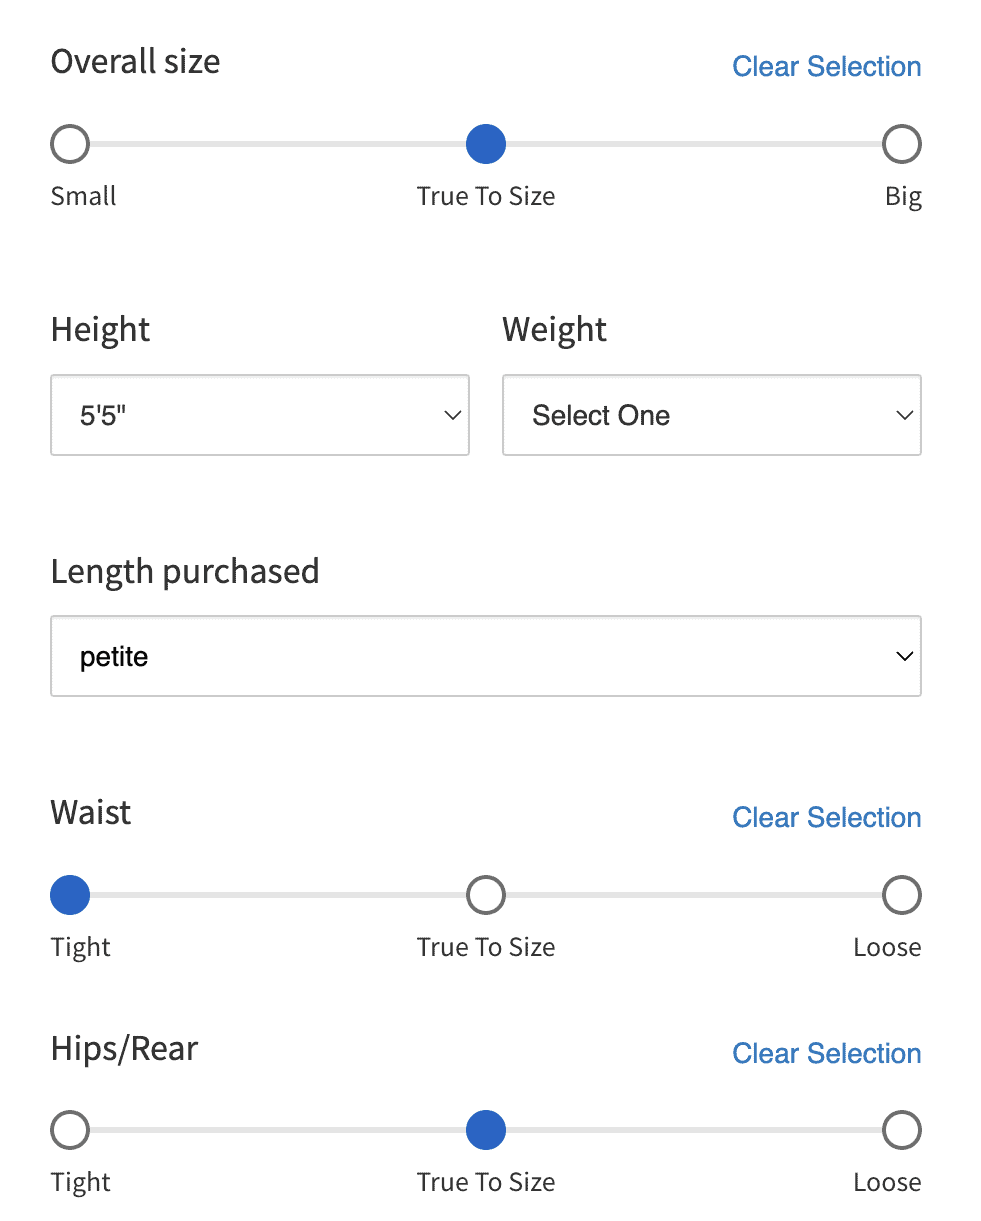
Task: Open the Height dropdown
Action: click(259, 415)
